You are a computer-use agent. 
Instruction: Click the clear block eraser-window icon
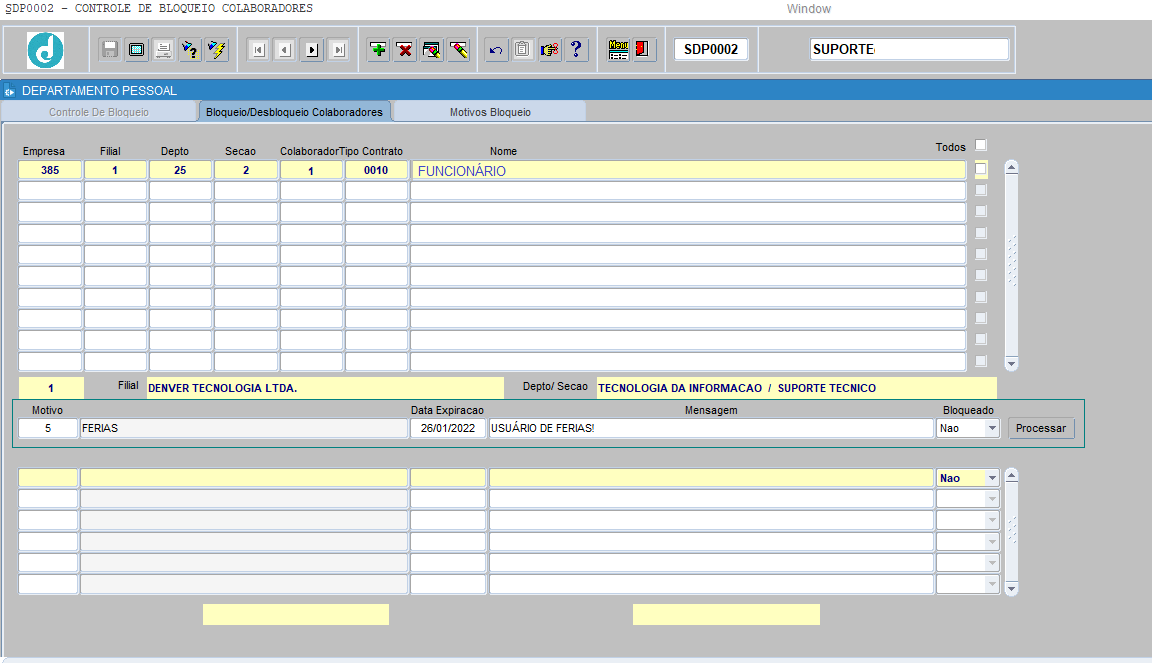point(432,49)
